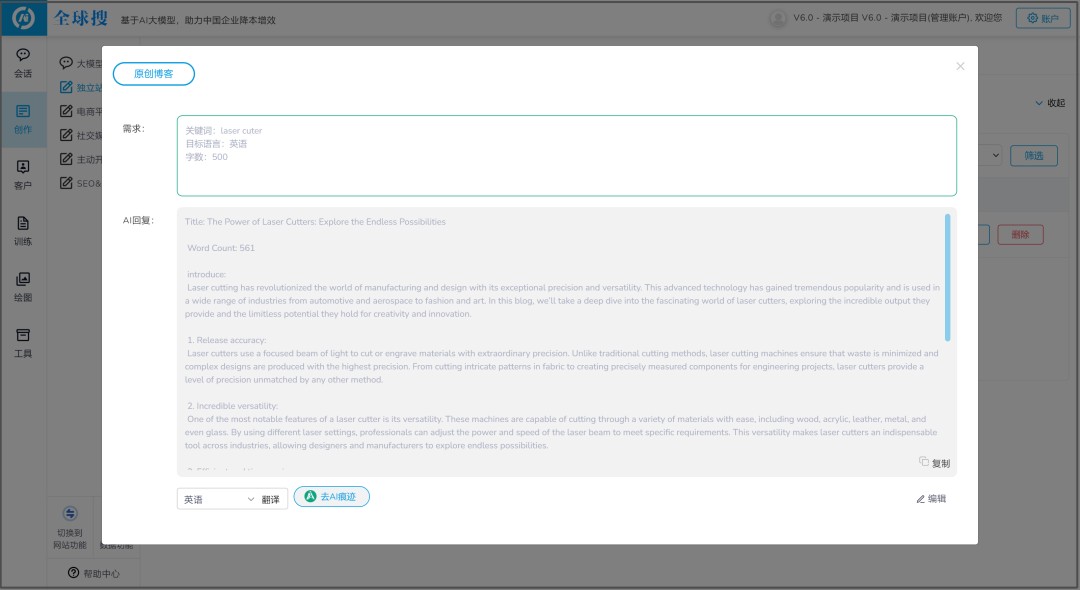
Task: Click the '2. Incredible versatility:' heading
Action: pos(233,405)
